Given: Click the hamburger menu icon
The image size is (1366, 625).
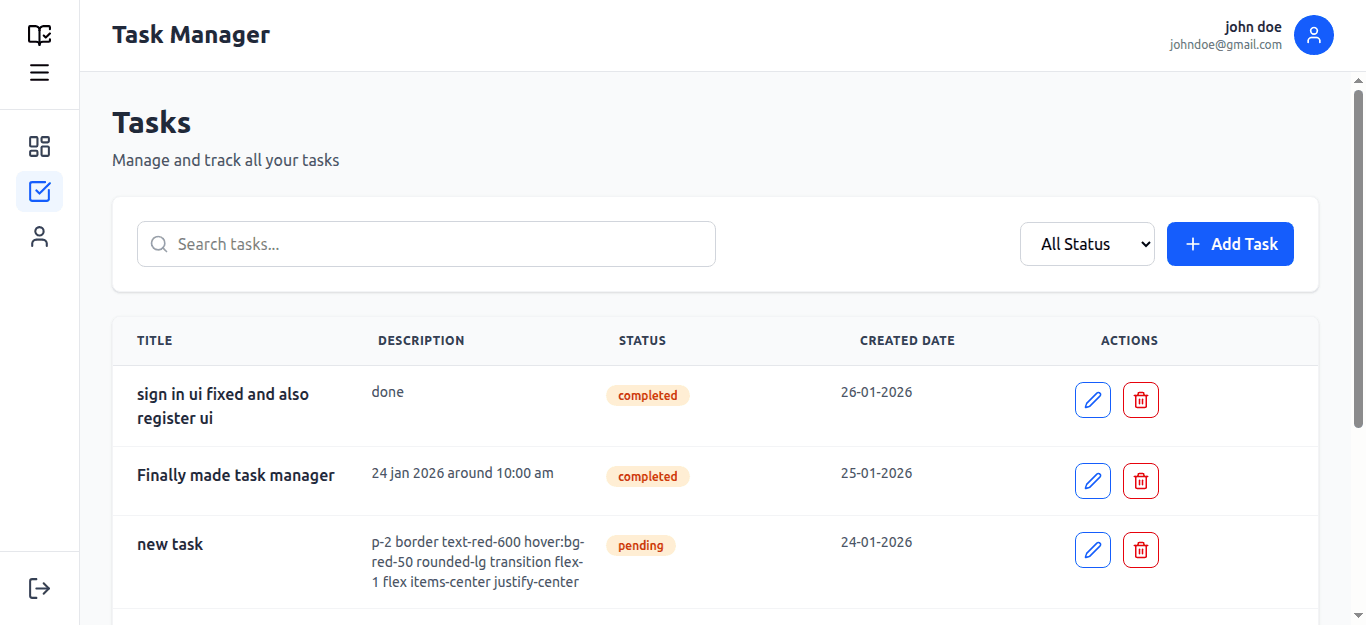Looking at the screenshot, I should point(40,71).
